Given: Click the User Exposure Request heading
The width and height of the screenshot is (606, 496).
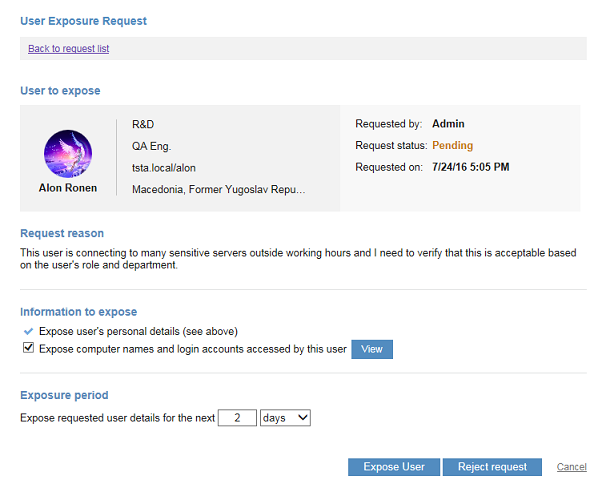Looking at the screenshot, I should [82, 20].
